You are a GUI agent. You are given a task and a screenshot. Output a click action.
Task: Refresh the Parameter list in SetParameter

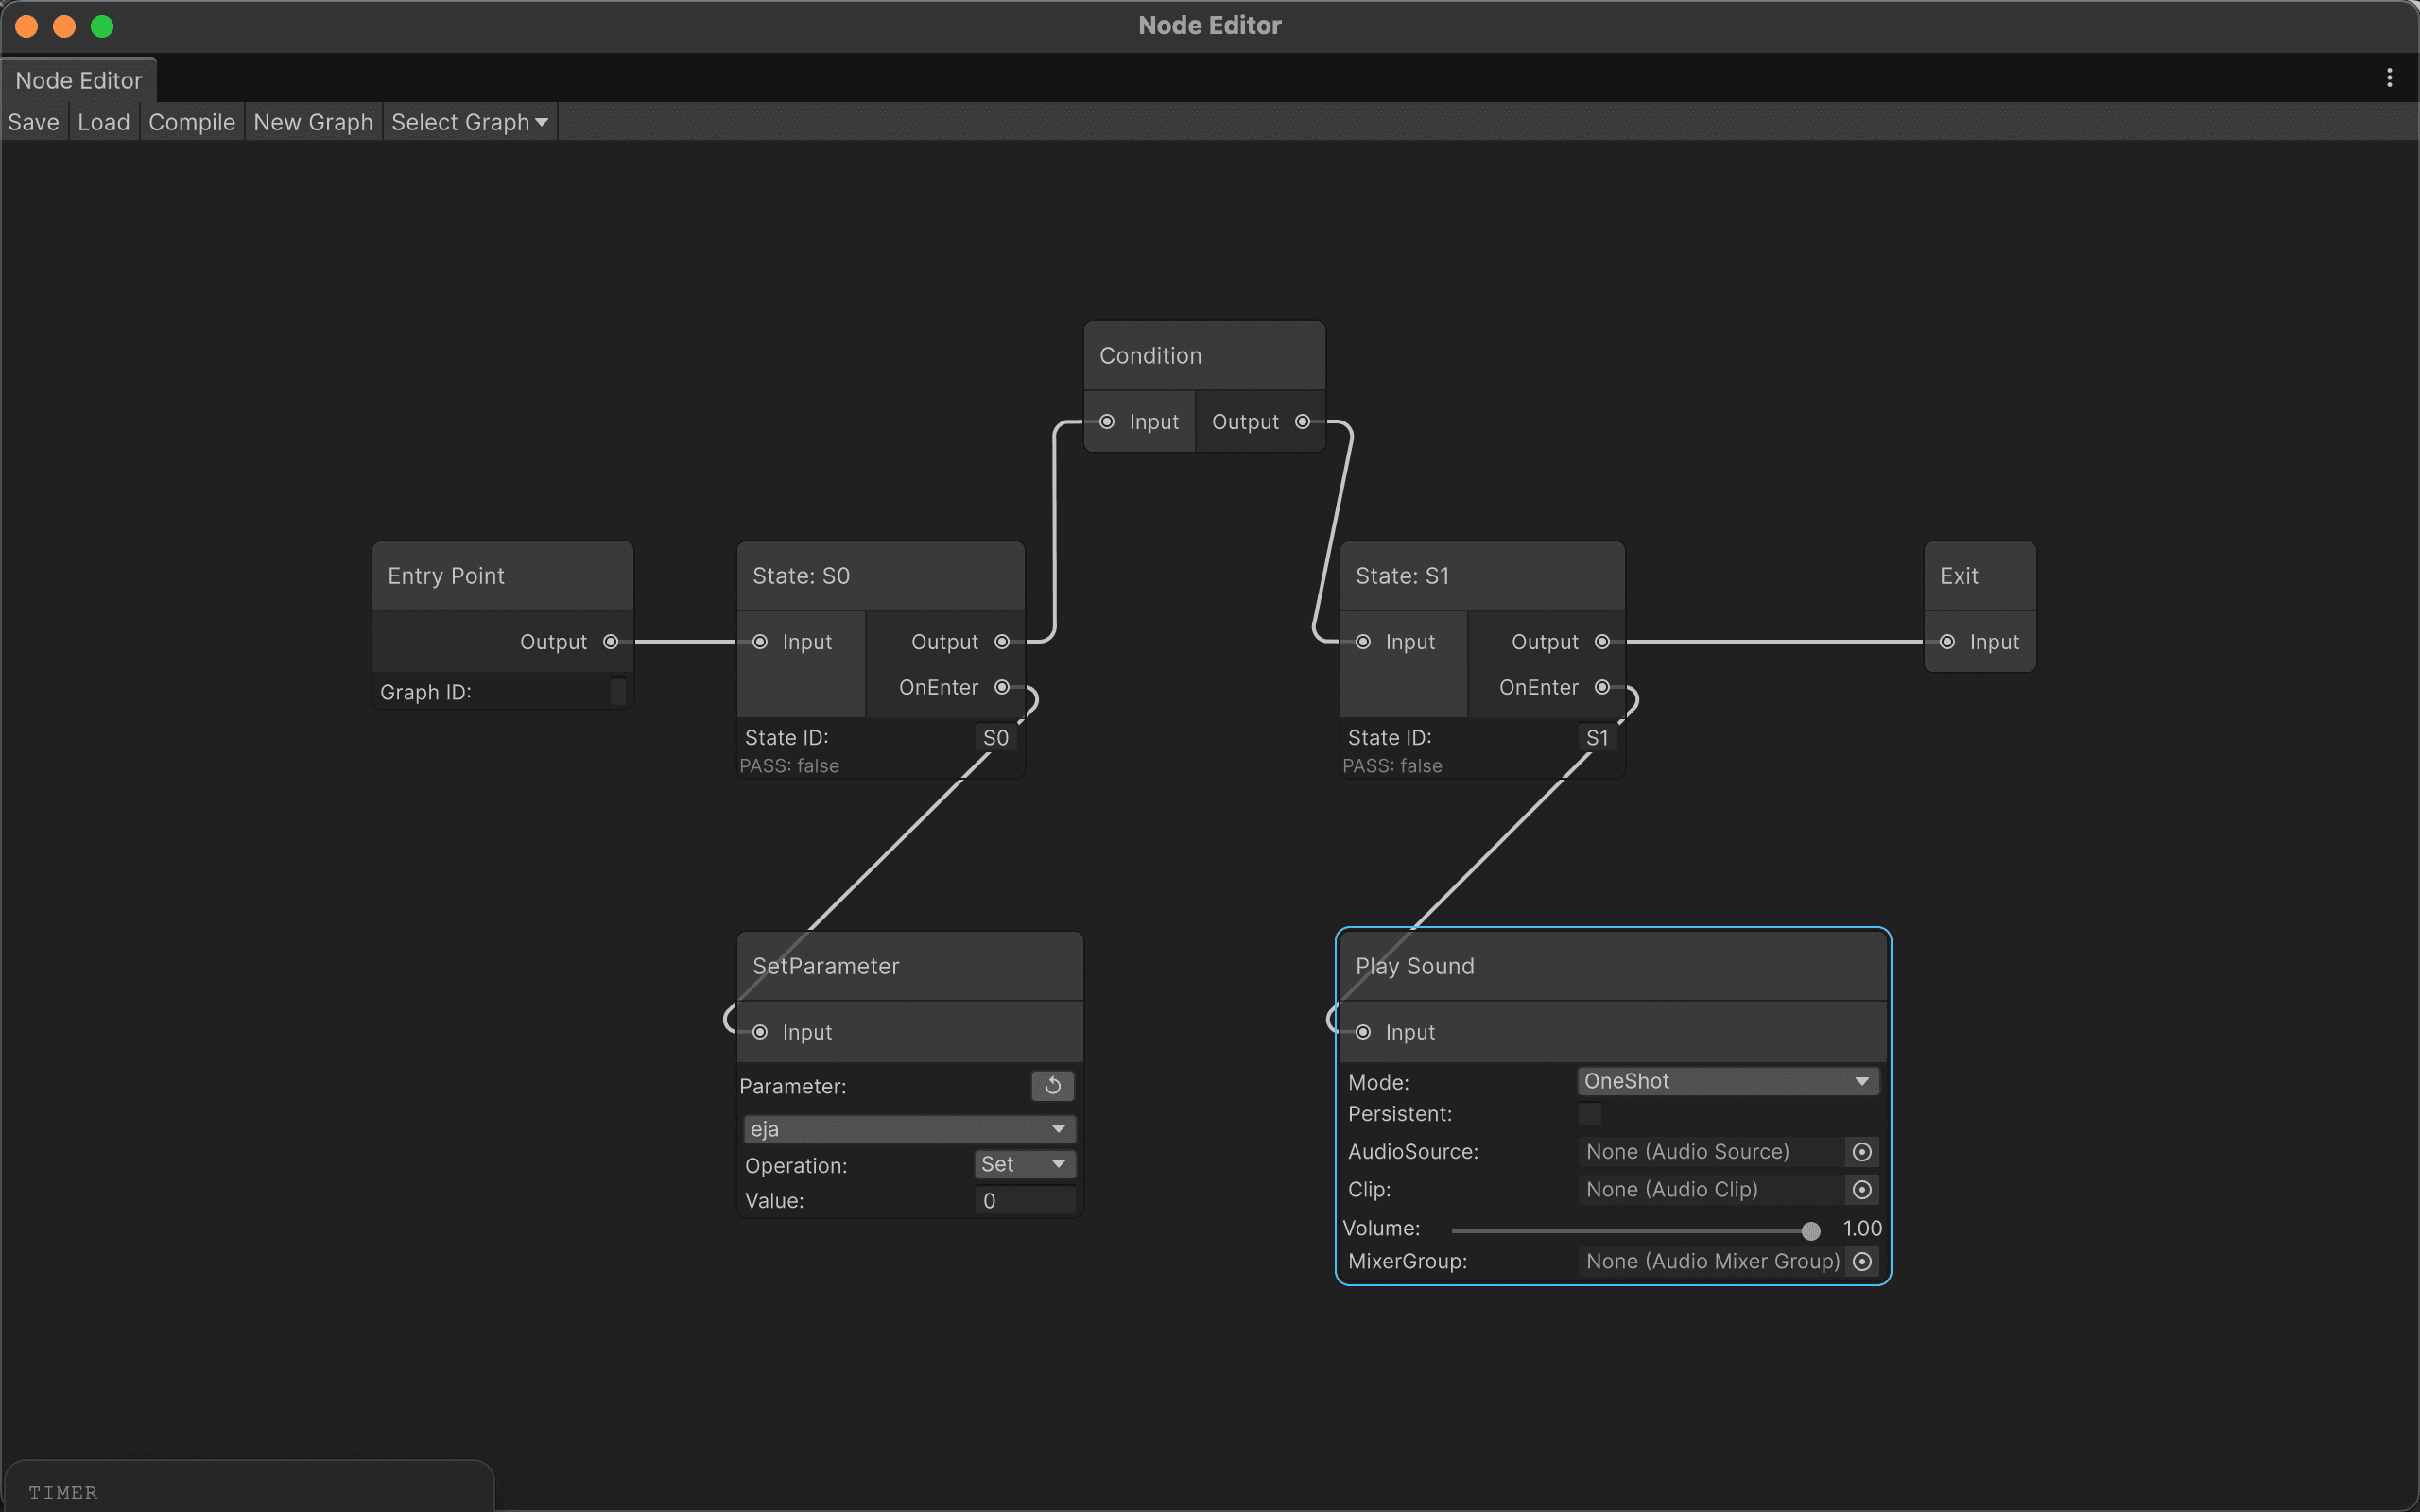[1053, 1086]
